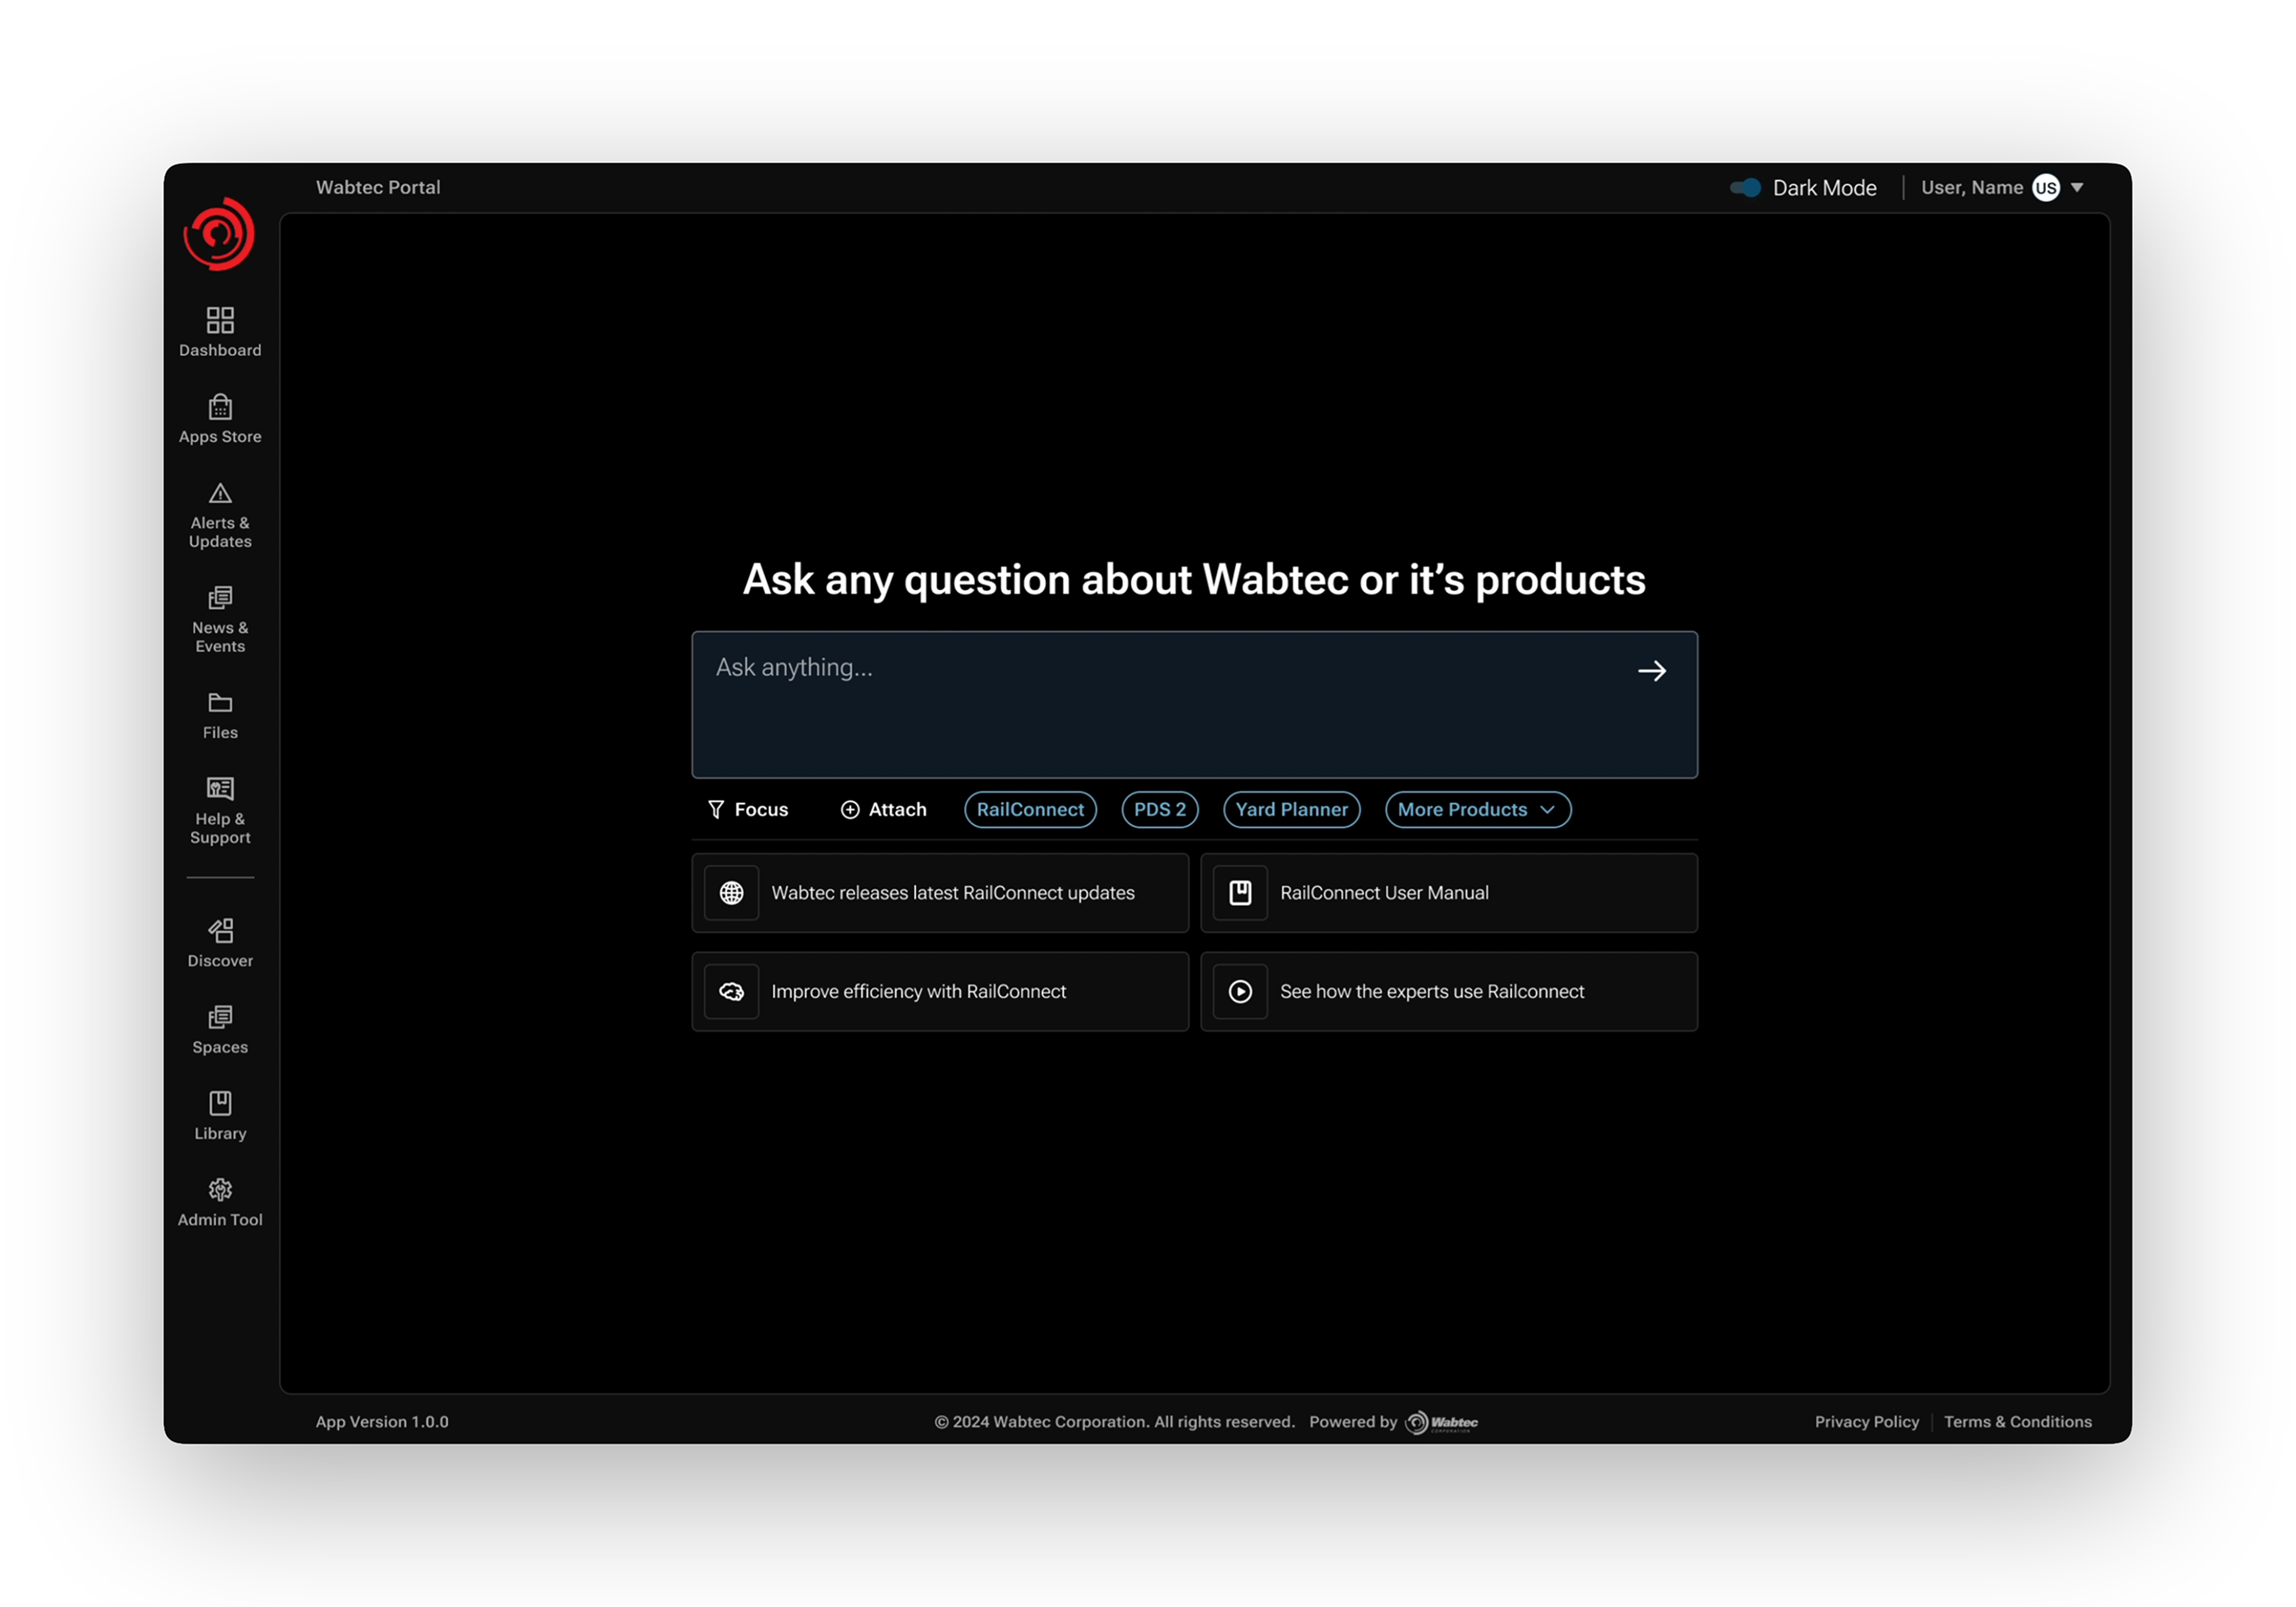
Task: Open the RailConnect User Manual card
Action: (1449, 893)
